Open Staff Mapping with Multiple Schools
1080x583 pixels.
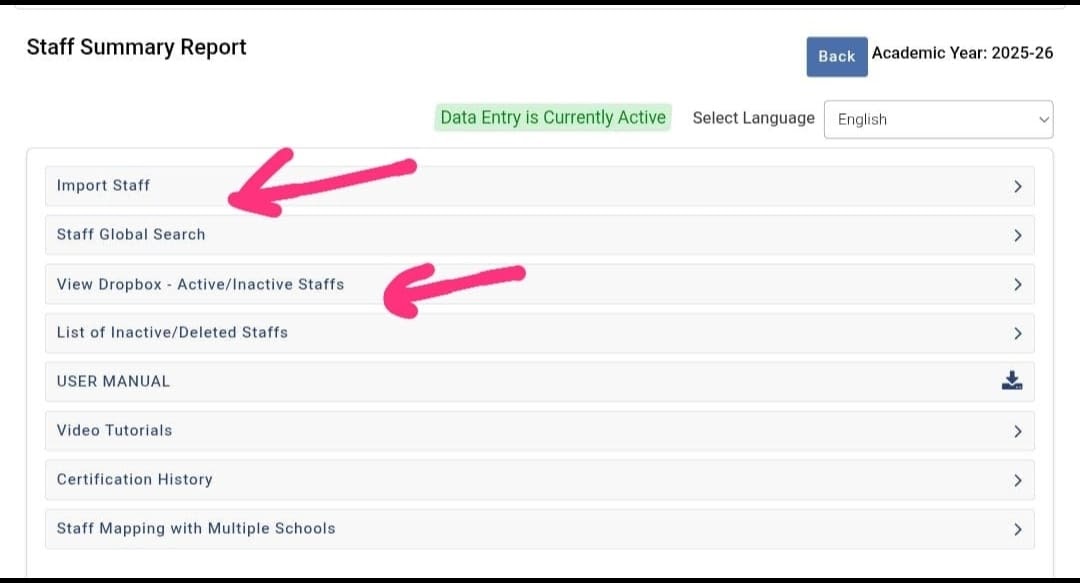pos(196,528)
